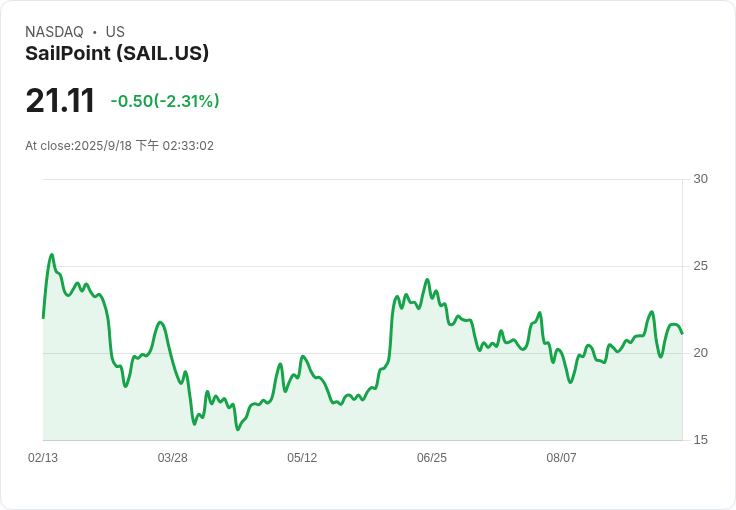Click the 15 price axis label
Screen dimensions: 736x510
coord(701,440)
